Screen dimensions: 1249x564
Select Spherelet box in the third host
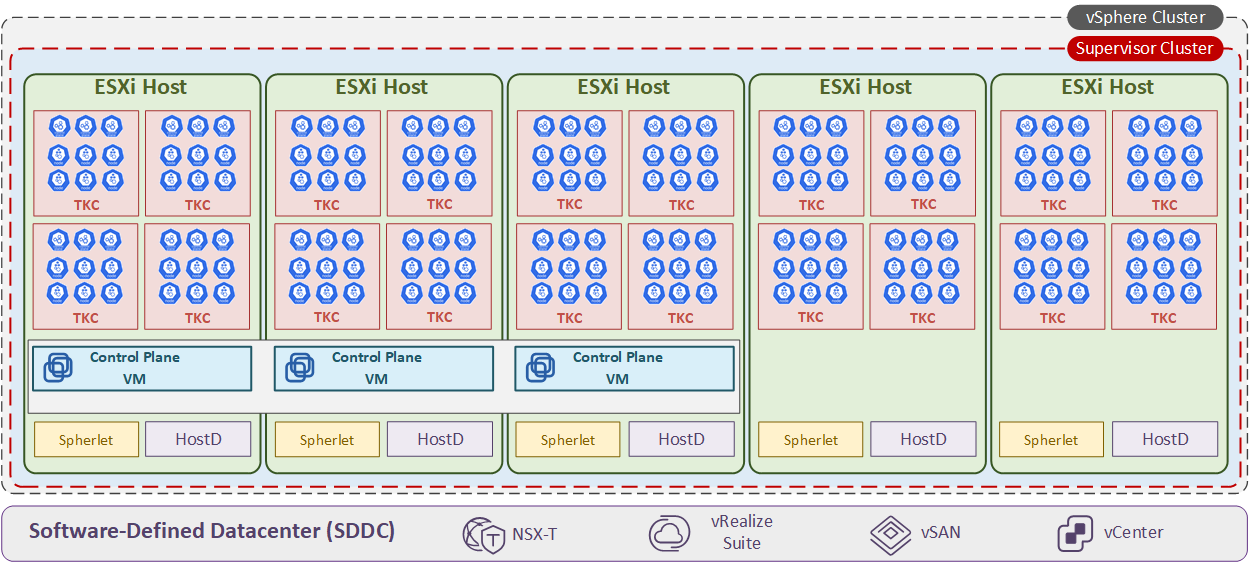(568, 440)
